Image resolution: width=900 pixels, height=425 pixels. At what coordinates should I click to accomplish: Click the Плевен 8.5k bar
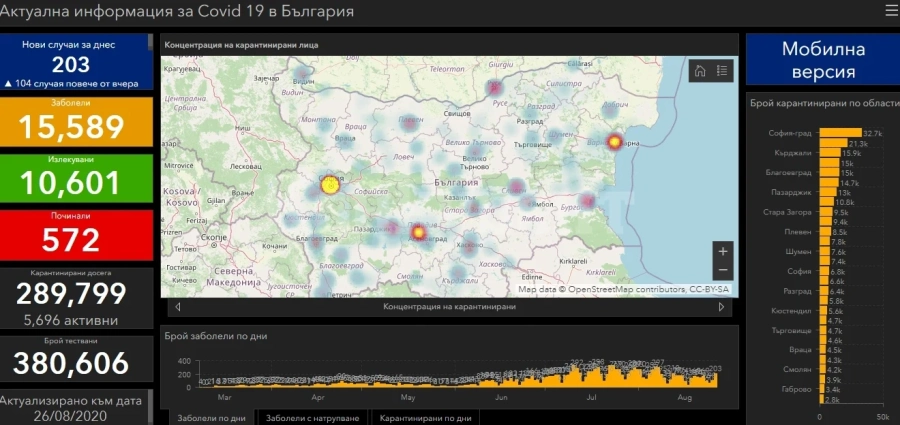[825, 232]
